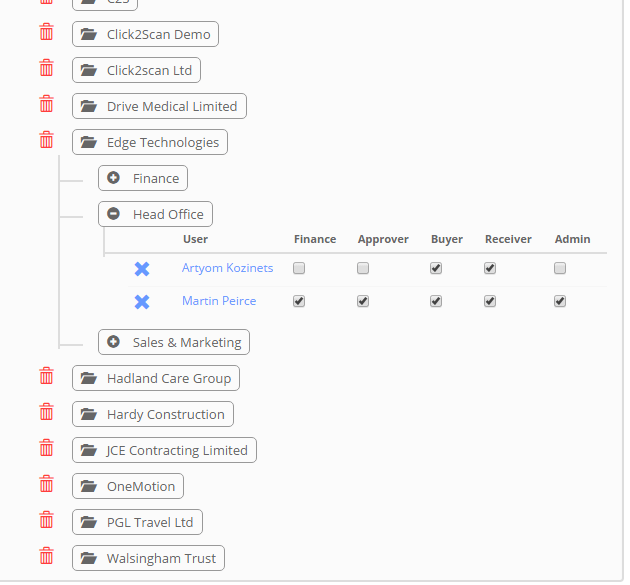Expand the Click2Scan Demo folder
Viewport: 630px width, 585px height.
click(x=145, y=34)
